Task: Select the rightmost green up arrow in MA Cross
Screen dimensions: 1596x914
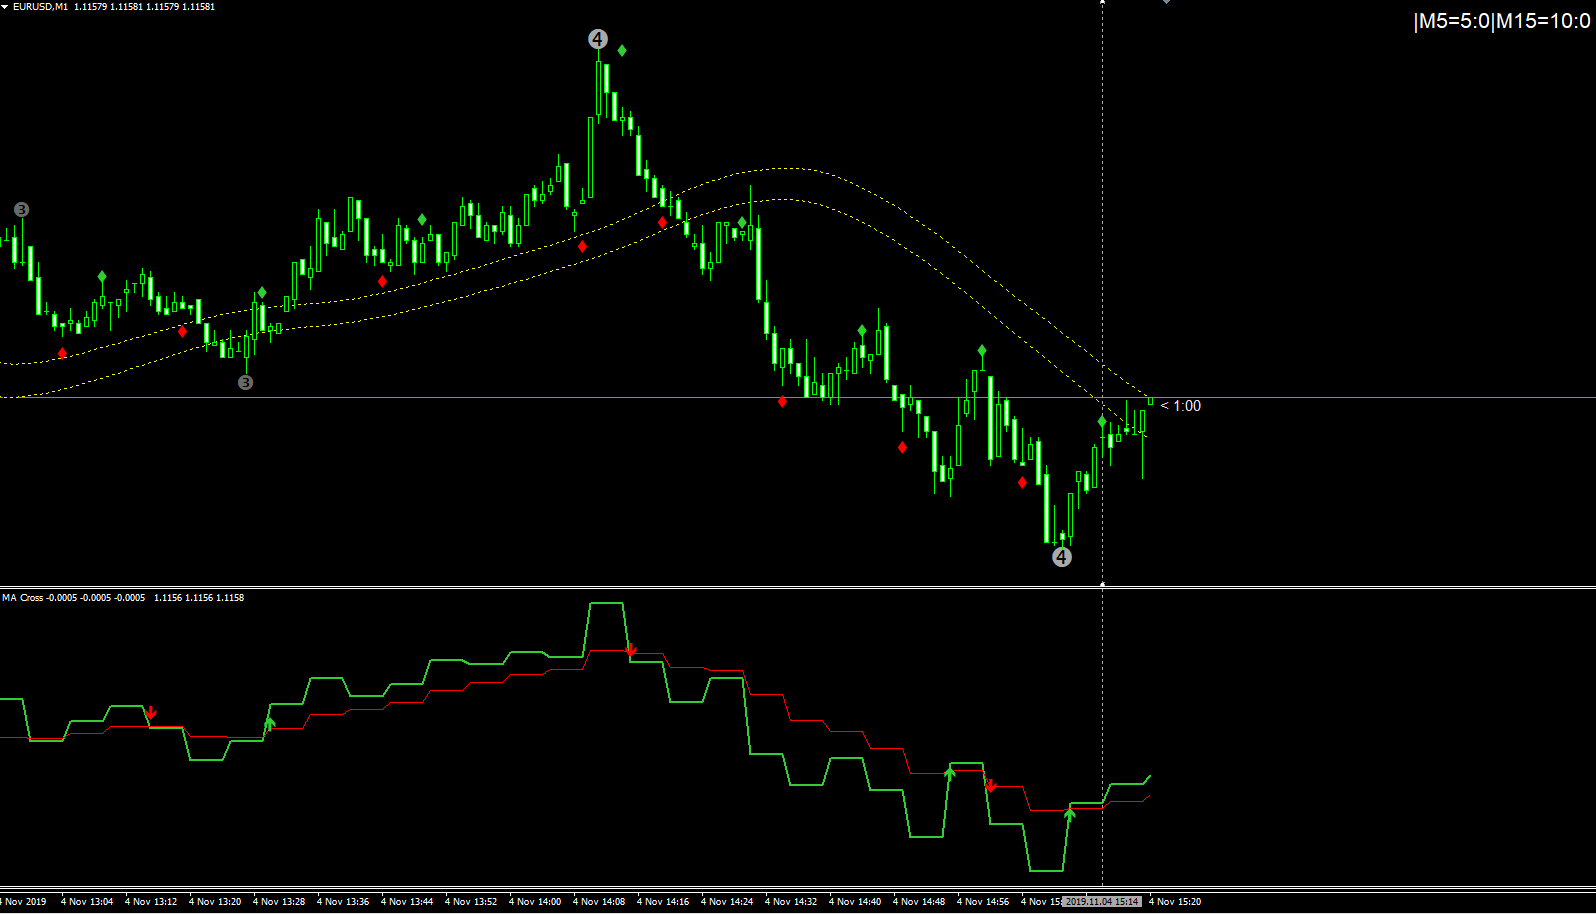Action: pyautogui.click(x=1070, y=815)
